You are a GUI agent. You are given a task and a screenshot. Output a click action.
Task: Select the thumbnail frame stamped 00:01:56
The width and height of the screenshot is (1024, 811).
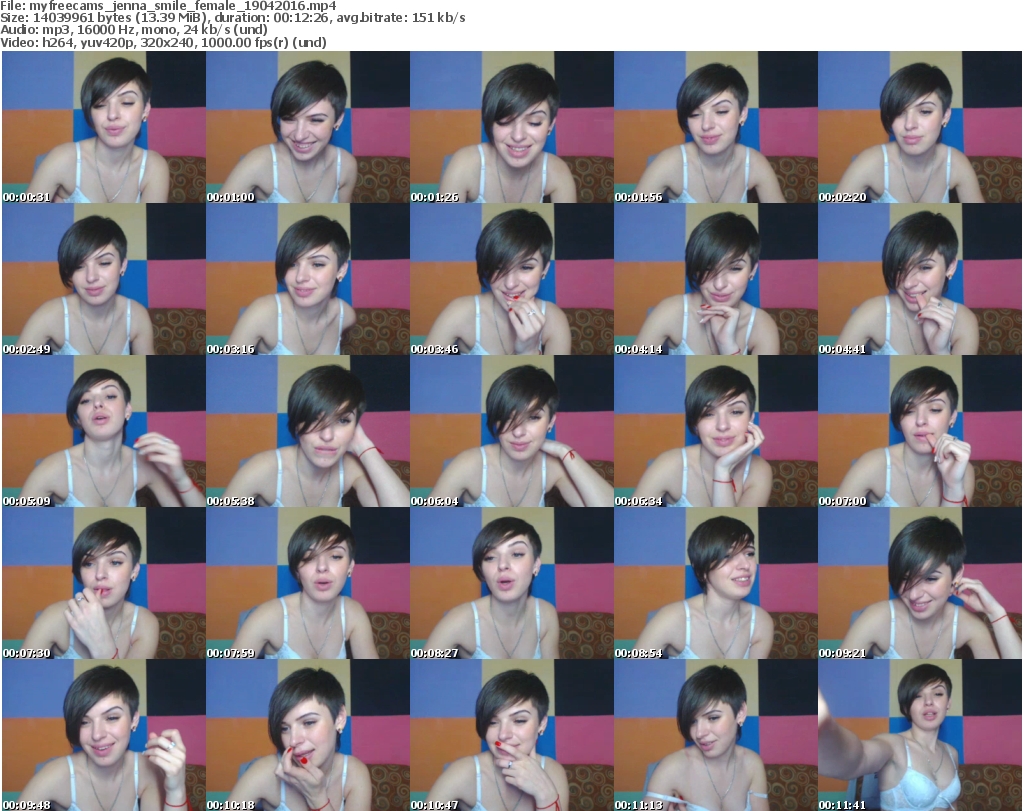tap(716, 127)
